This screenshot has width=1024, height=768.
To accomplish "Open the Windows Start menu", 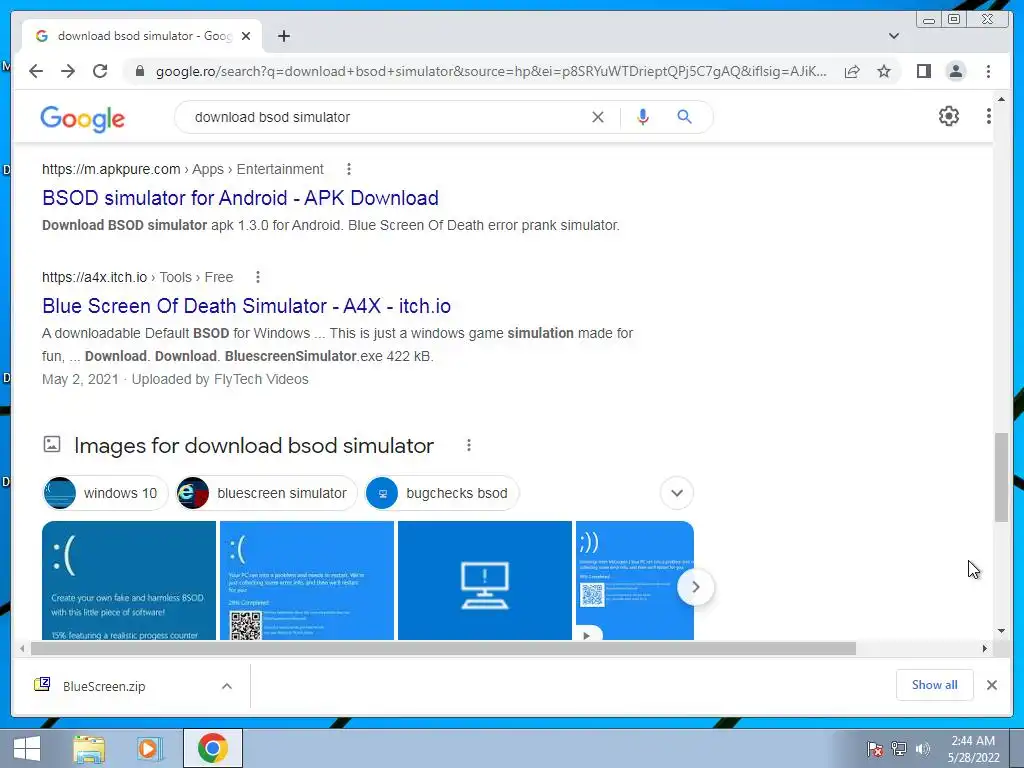I will pos(26,748).
